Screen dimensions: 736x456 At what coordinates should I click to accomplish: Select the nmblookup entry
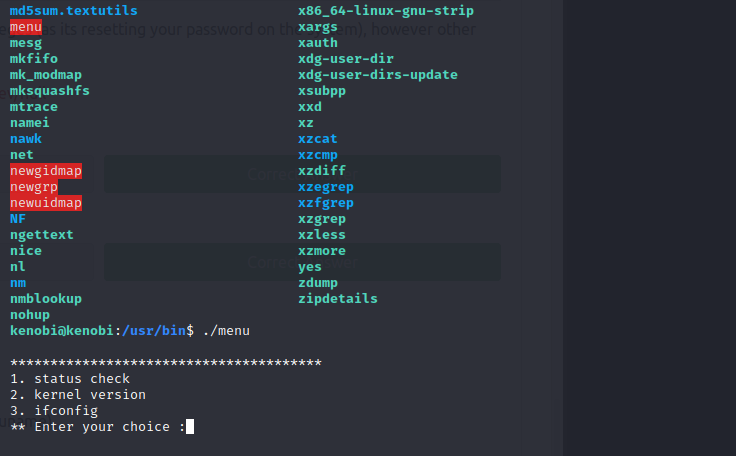(x=46, y=299)
